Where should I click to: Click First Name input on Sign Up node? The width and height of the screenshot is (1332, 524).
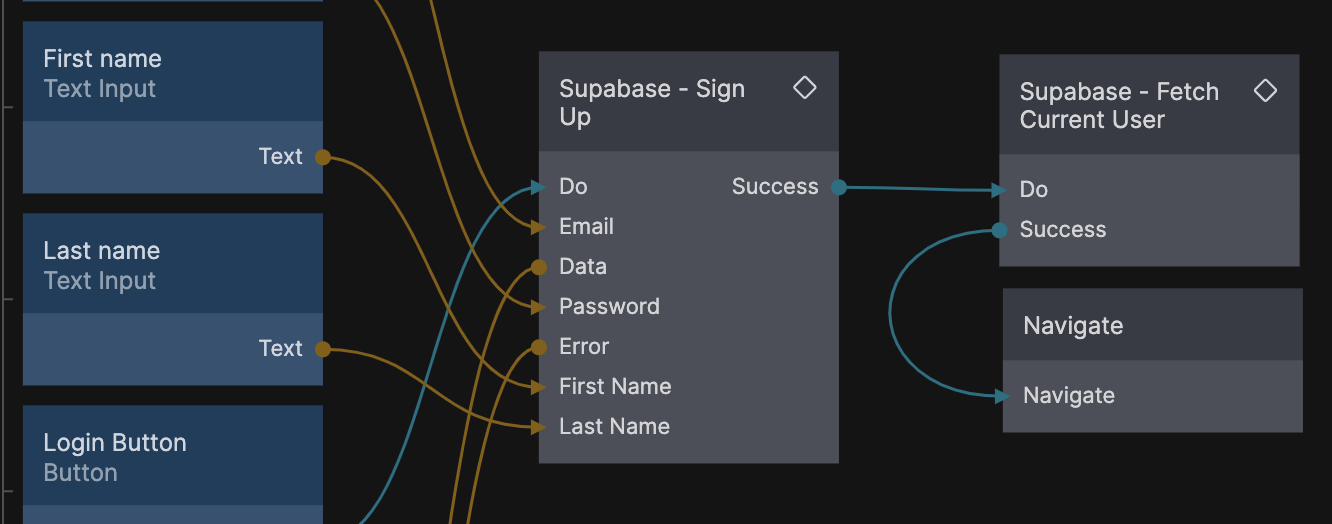[539, 387]
